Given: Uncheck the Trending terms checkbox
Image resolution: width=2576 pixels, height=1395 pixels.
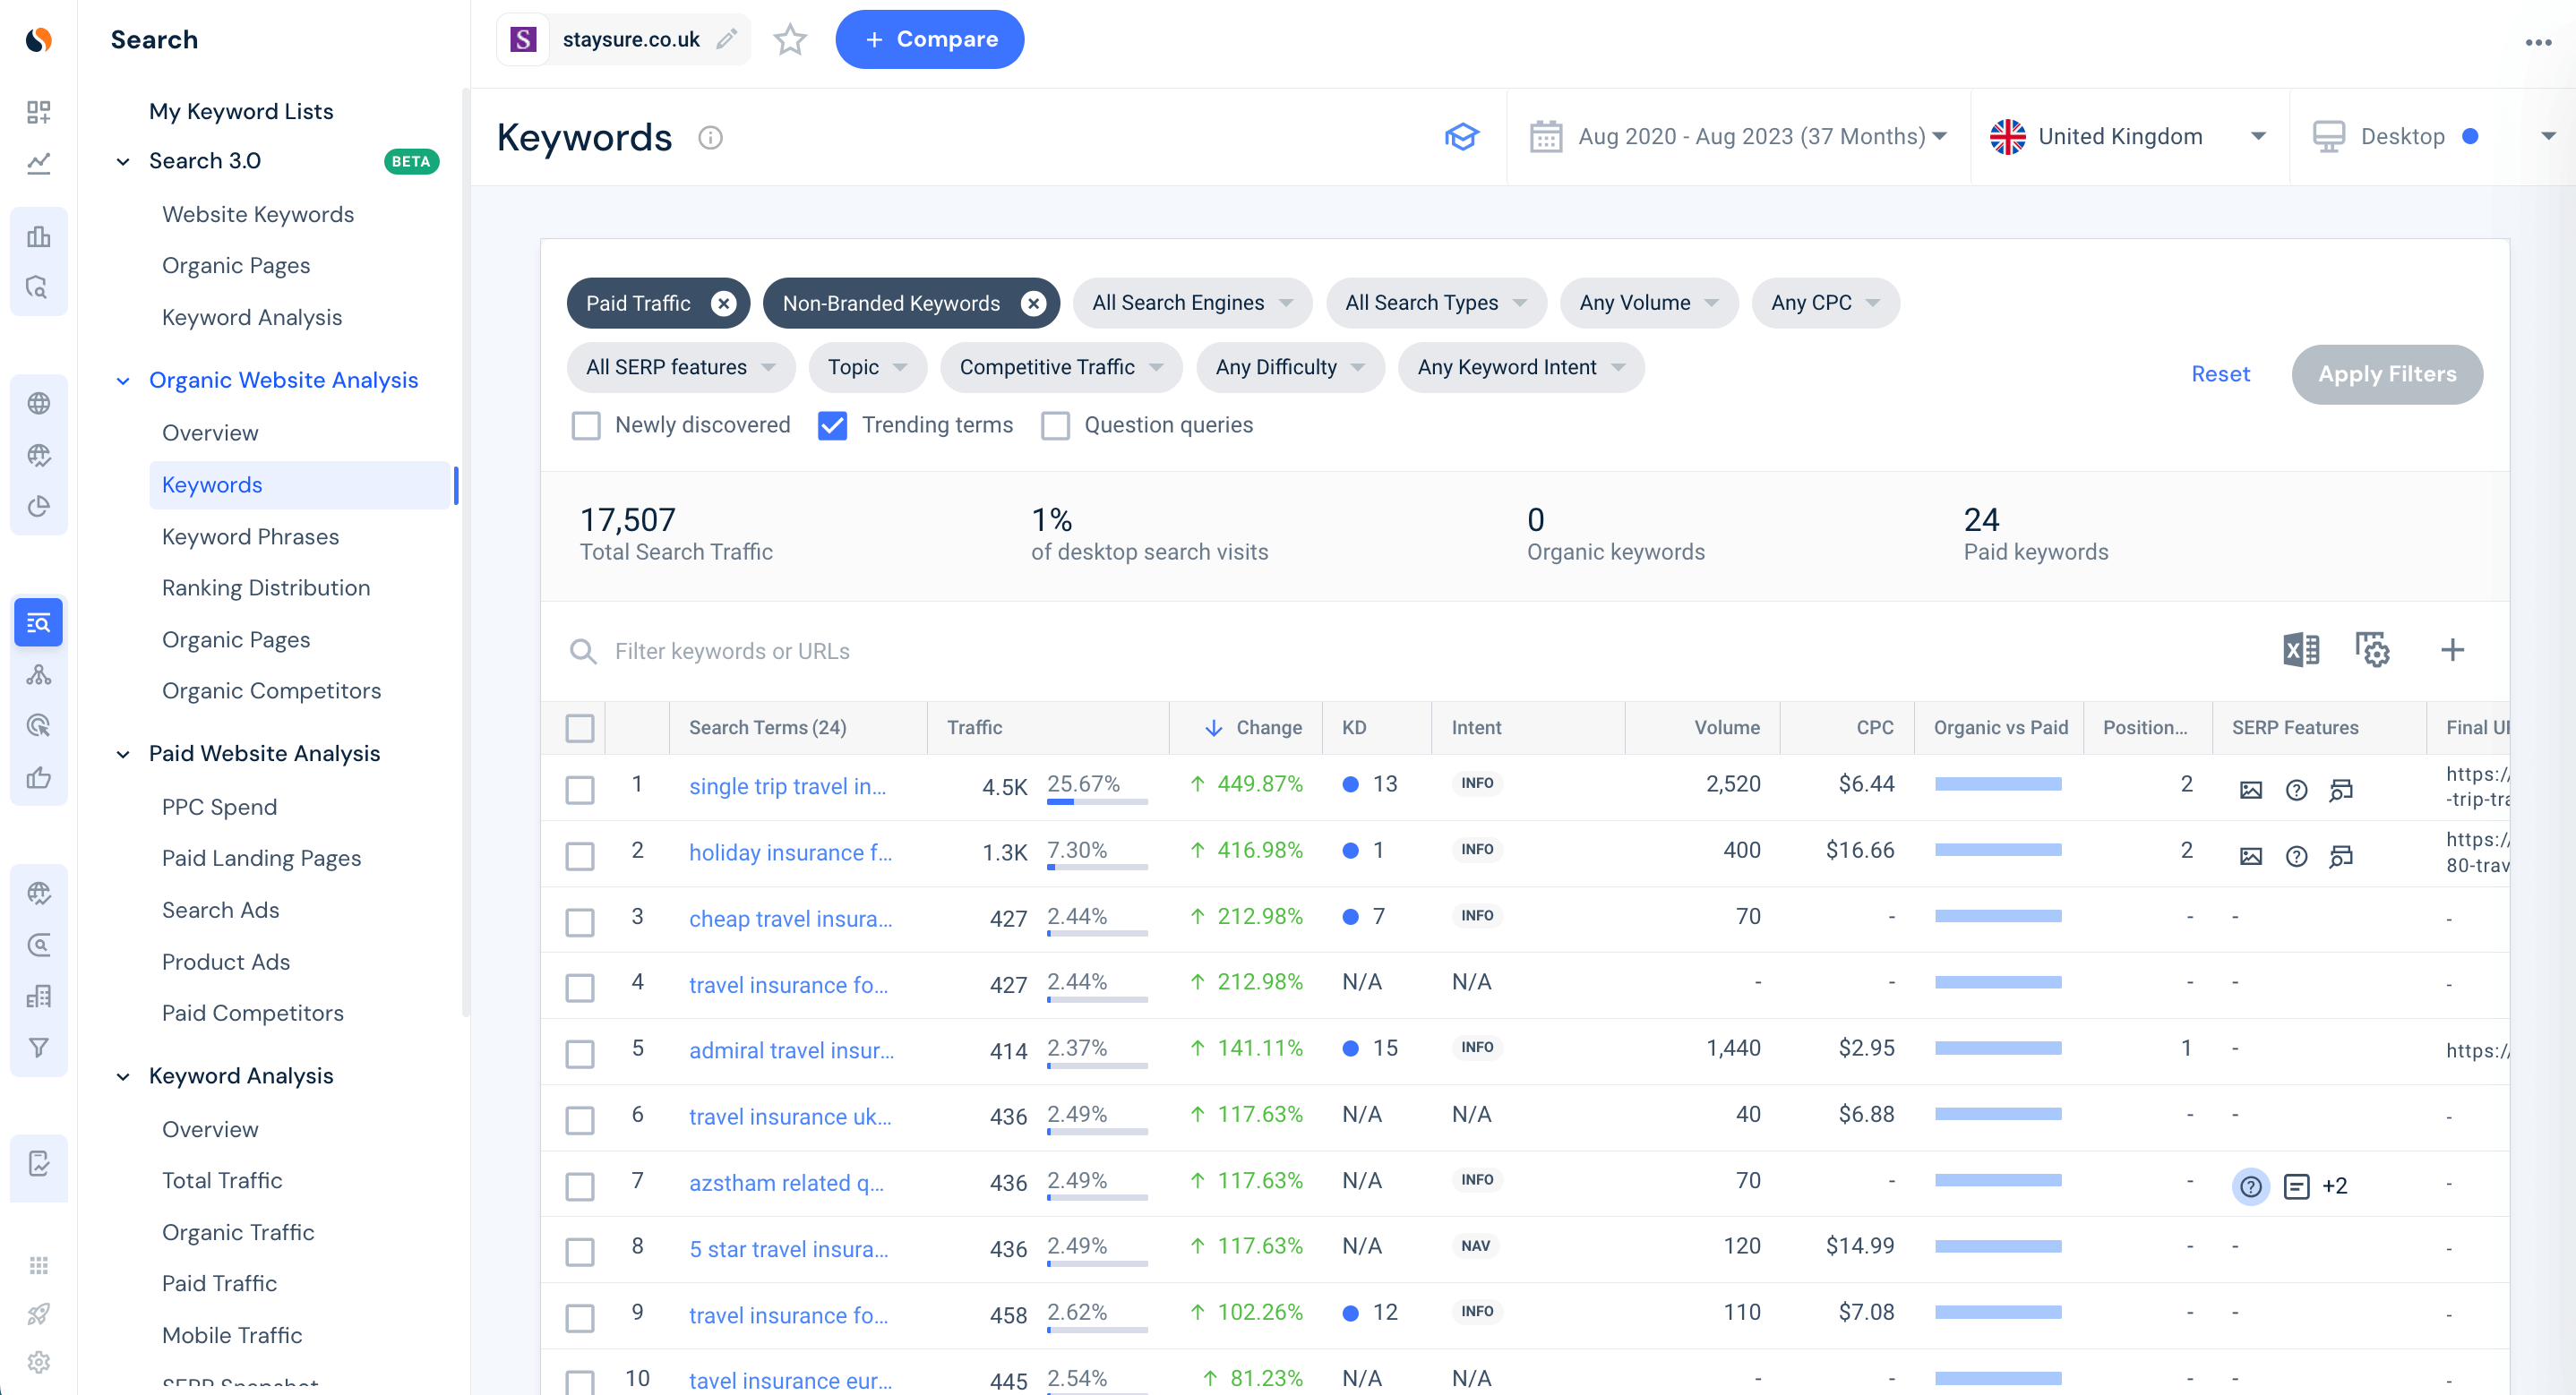Looking at the screenshot, I should click(x=832, y=426).
